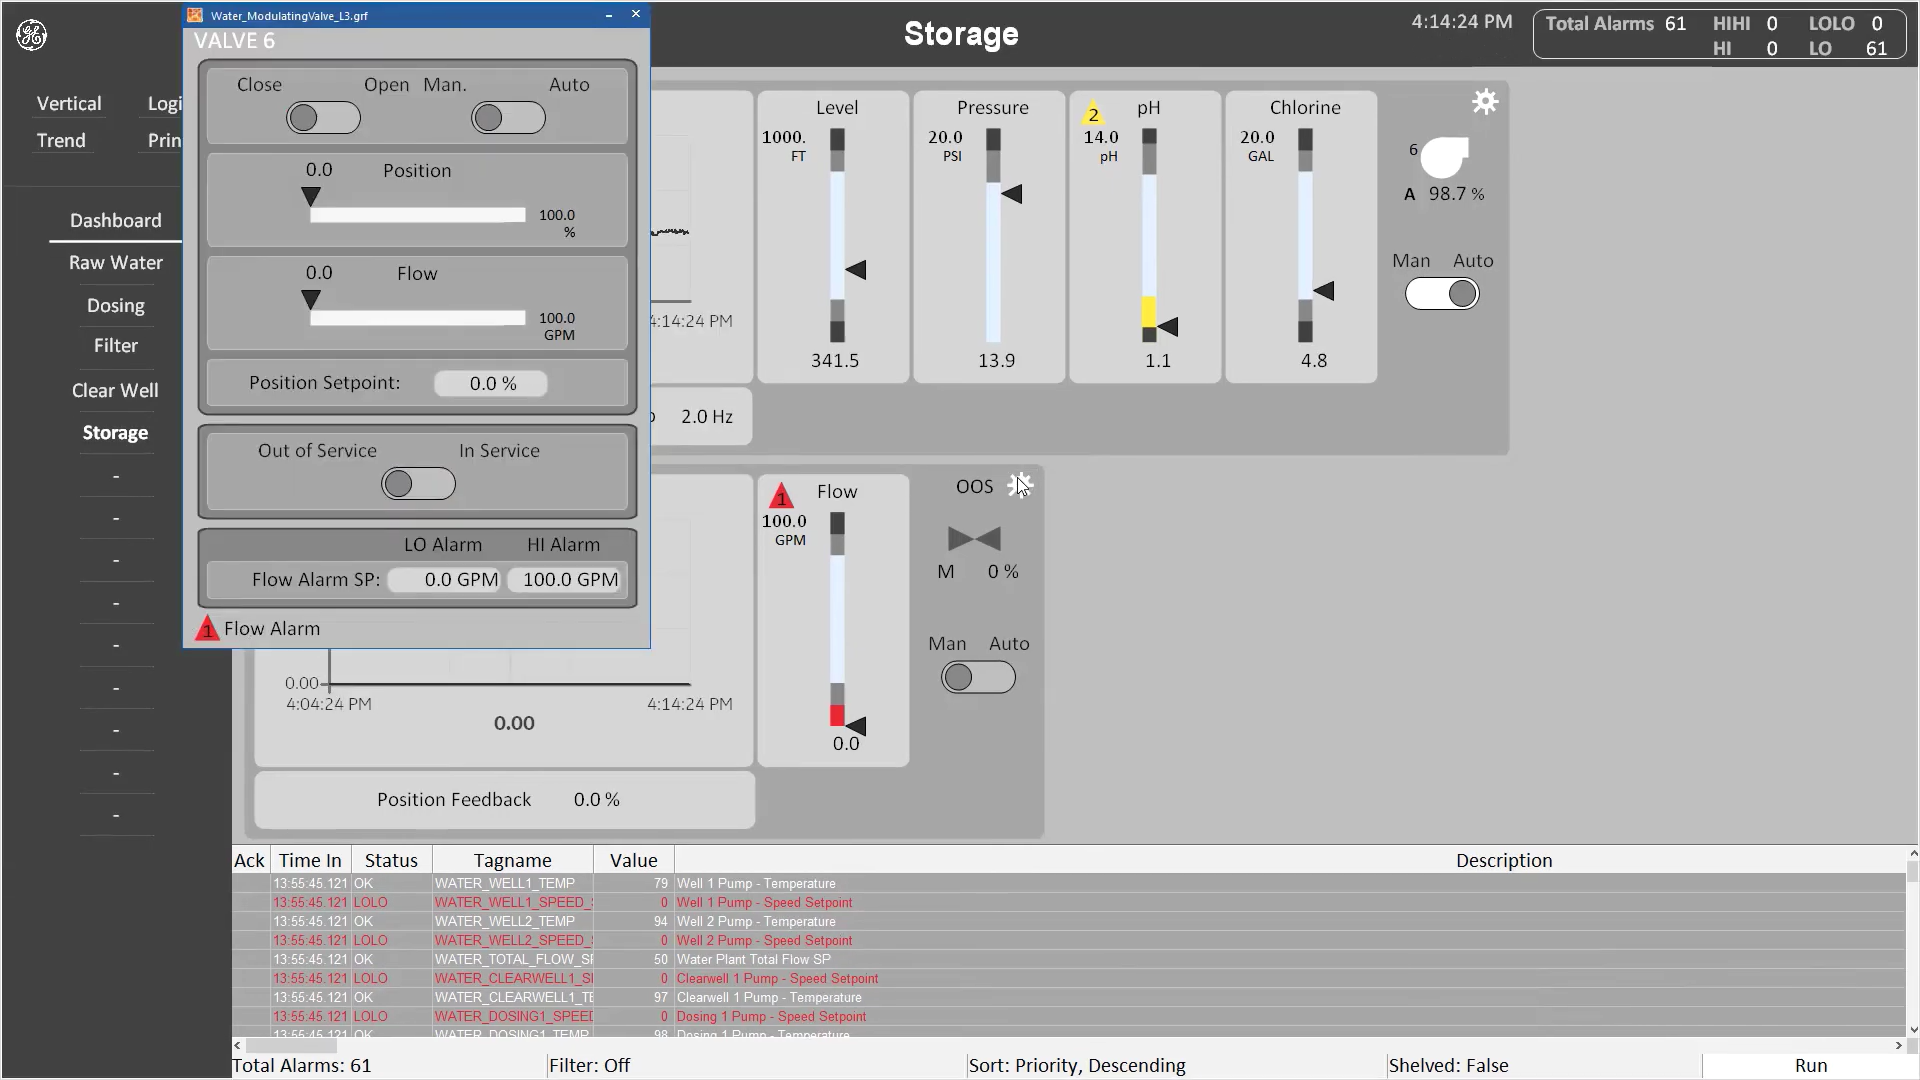1920x1080 pixels.
Task: Click the valve bowtie symbol icon
Action: (974, 539)
